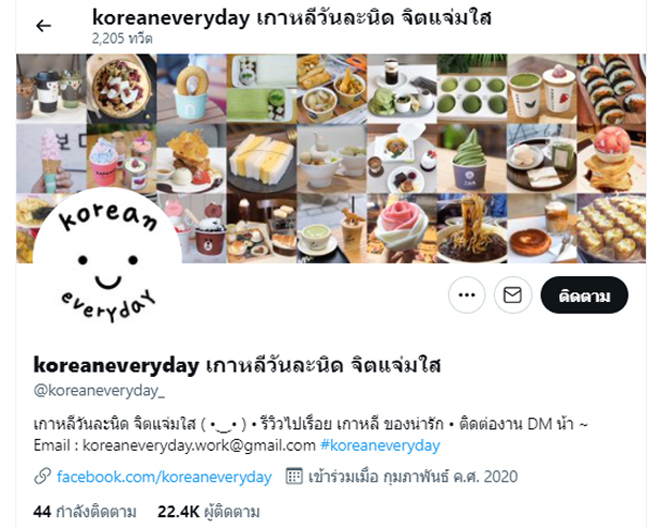Screen dimensions: 660x529
Task: Open facebook.com/koreaneveryday link
Action: point(164,477)
